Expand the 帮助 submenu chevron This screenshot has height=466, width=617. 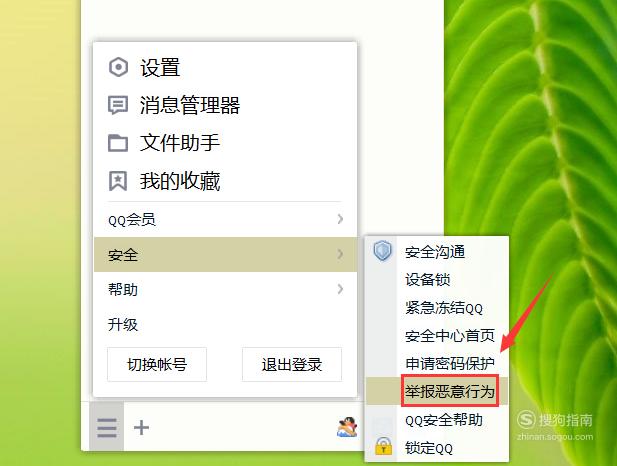[340, 289]
